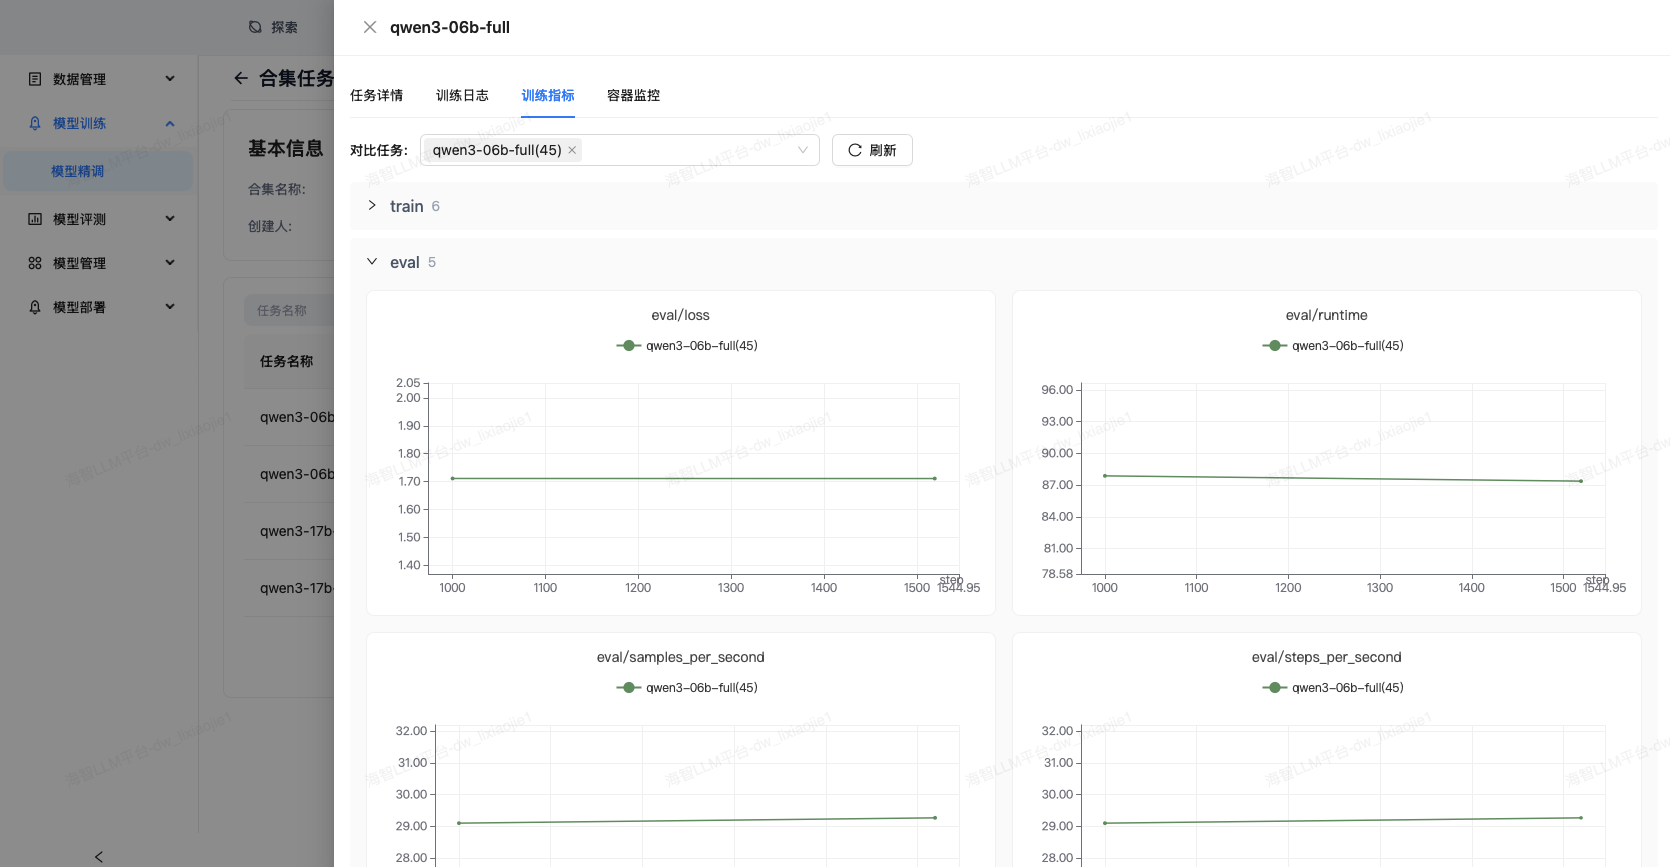This screenshot has width=1670, height=867.
Task: Collapse the eval metrics section
Action: (x=372, y=262)
